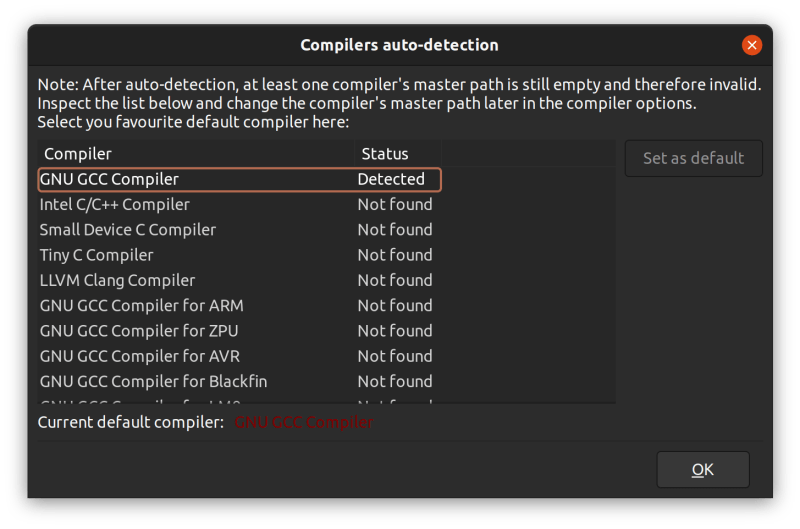Click the Compilers auto-detection title bar
Viewport: 800px width, 529px height.
point(399,45)
